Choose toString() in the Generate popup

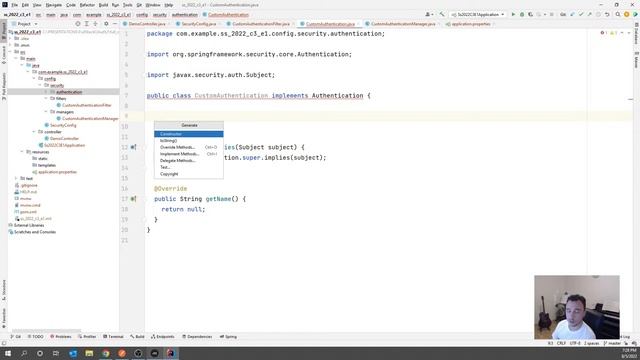[189, 140]
